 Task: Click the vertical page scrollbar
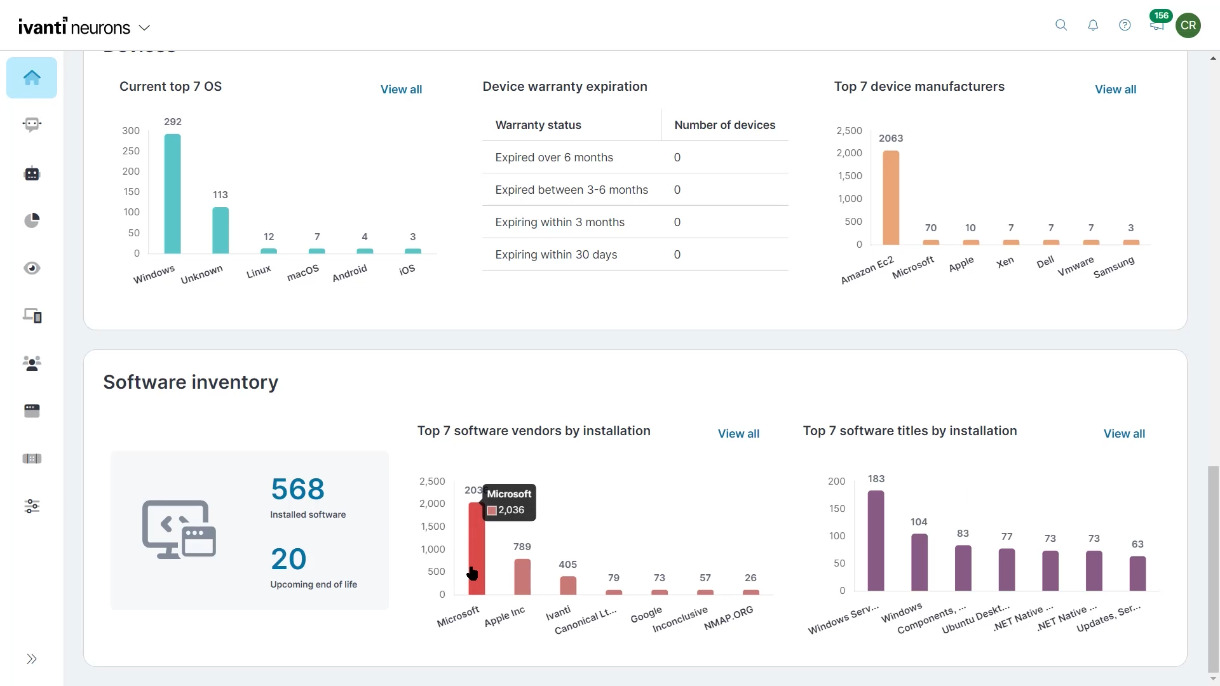coord(1213,568)
